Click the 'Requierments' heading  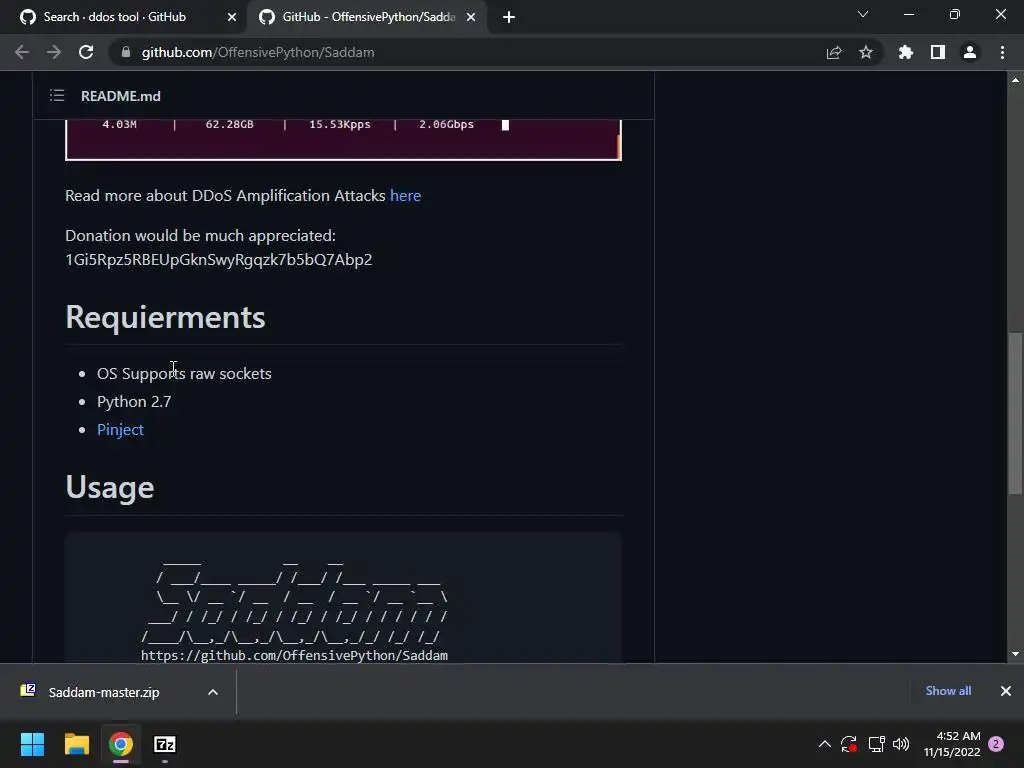coord(165,317)
